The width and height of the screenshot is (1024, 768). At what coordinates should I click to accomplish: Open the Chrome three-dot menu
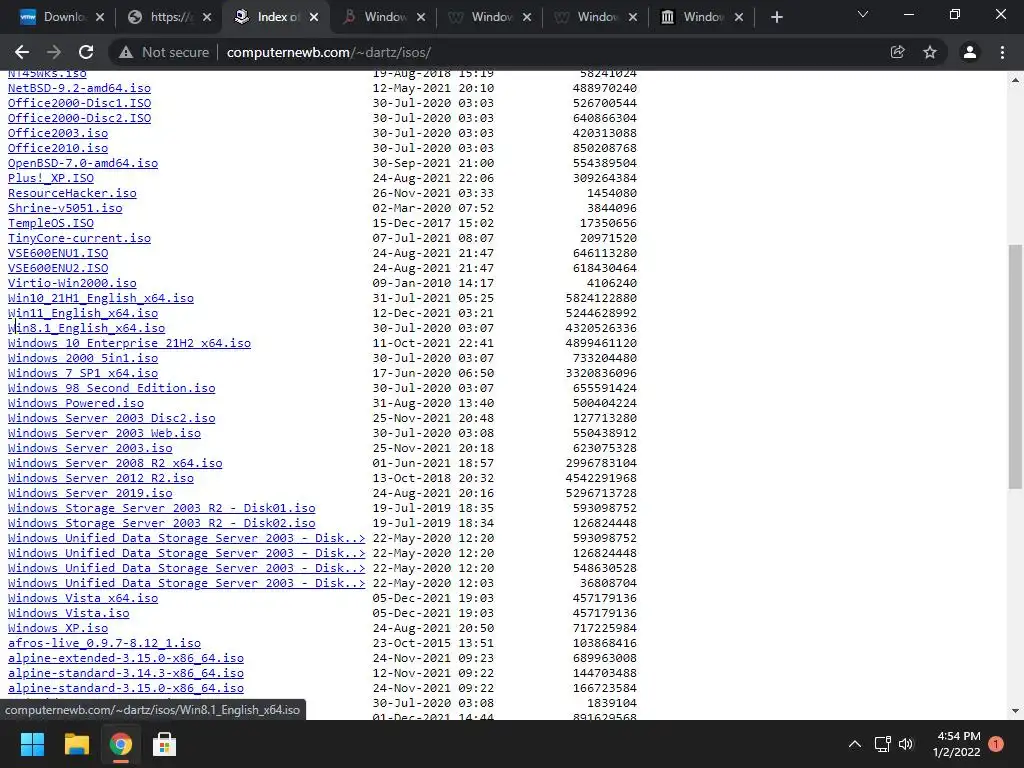tap(1002, 52)
